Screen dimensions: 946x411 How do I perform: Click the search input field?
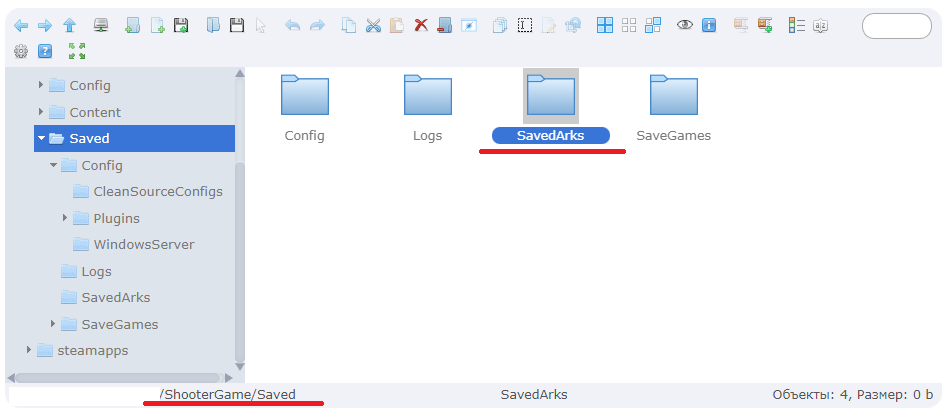coord(897,26)
